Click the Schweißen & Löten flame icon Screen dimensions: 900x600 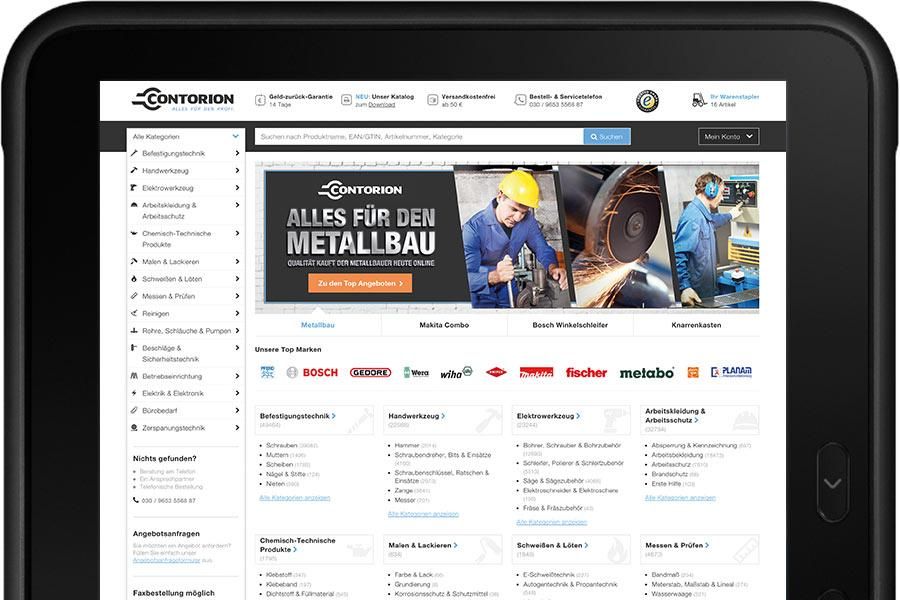click(x=134, y=278)
